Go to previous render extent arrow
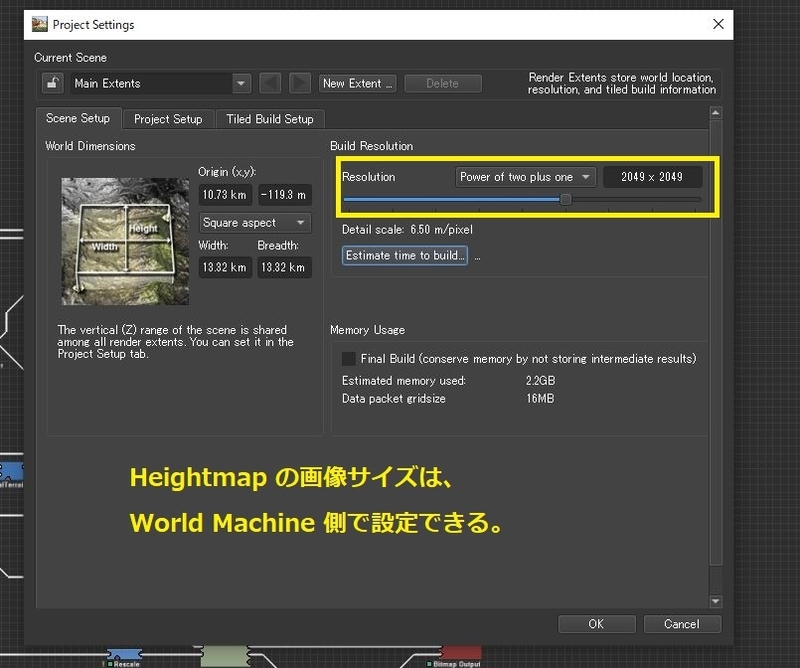This screenshot has width=800, height=668. pyautogui.click(x=270, y=83)
